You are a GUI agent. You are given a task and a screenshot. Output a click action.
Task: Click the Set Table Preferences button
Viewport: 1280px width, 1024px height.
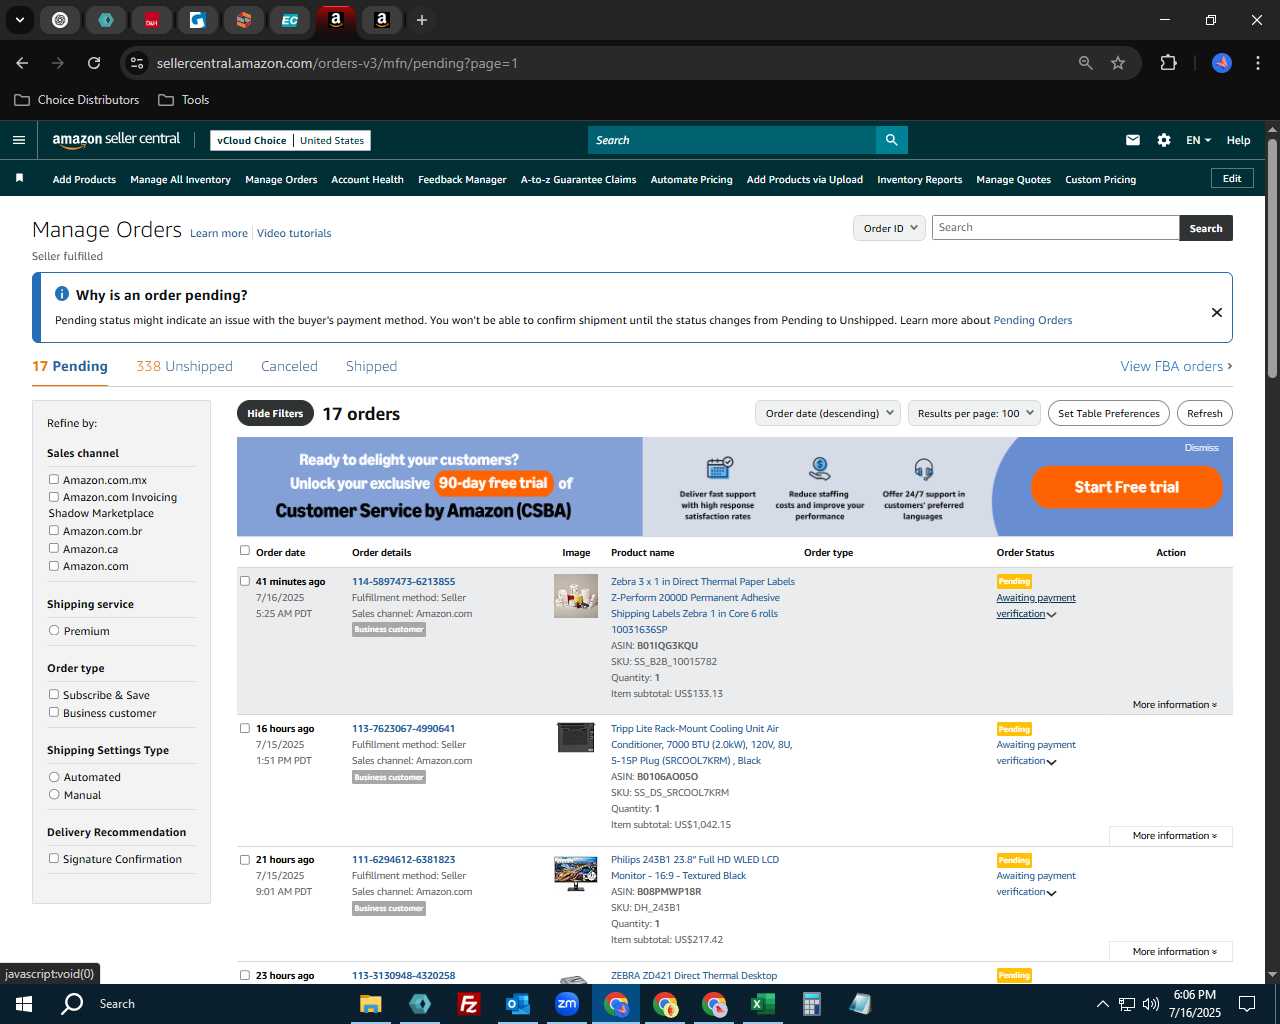click(1109, 413)
